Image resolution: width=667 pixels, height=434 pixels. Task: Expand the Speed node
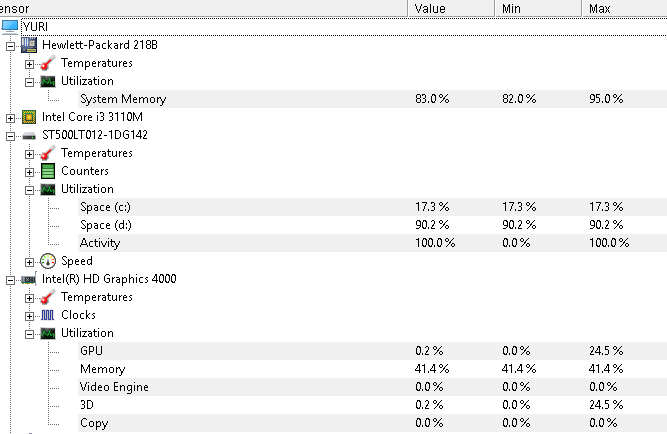29,262
